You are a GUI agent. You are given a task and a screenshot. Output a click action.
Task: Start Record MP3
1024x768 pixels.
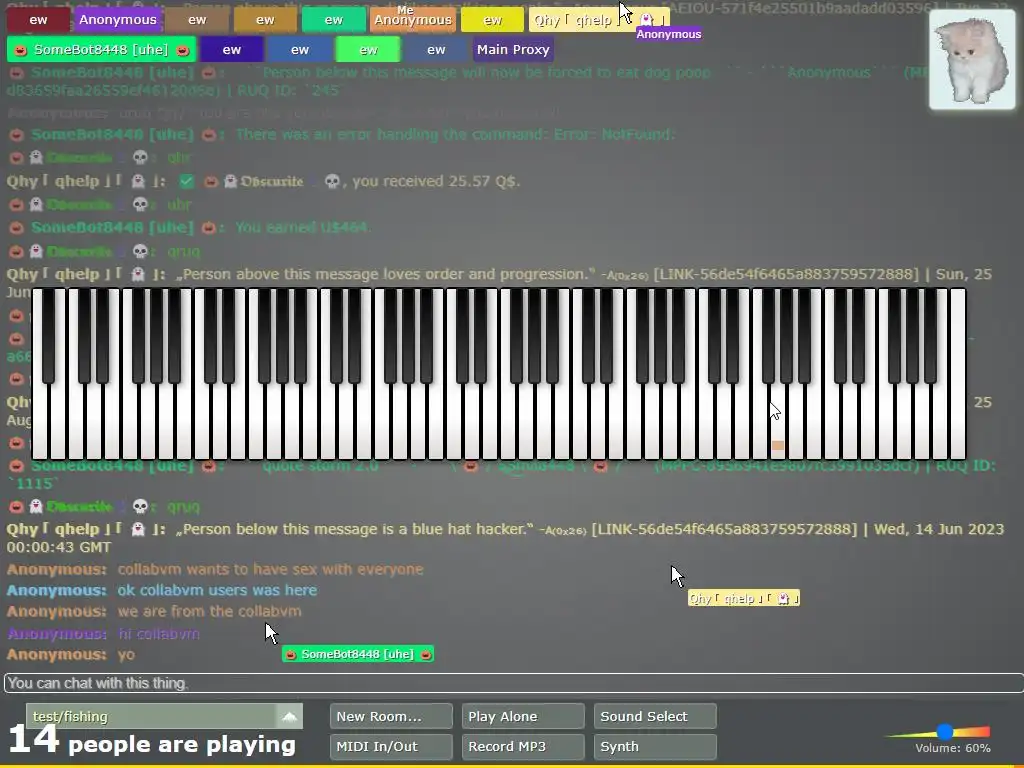click(522, 746)
